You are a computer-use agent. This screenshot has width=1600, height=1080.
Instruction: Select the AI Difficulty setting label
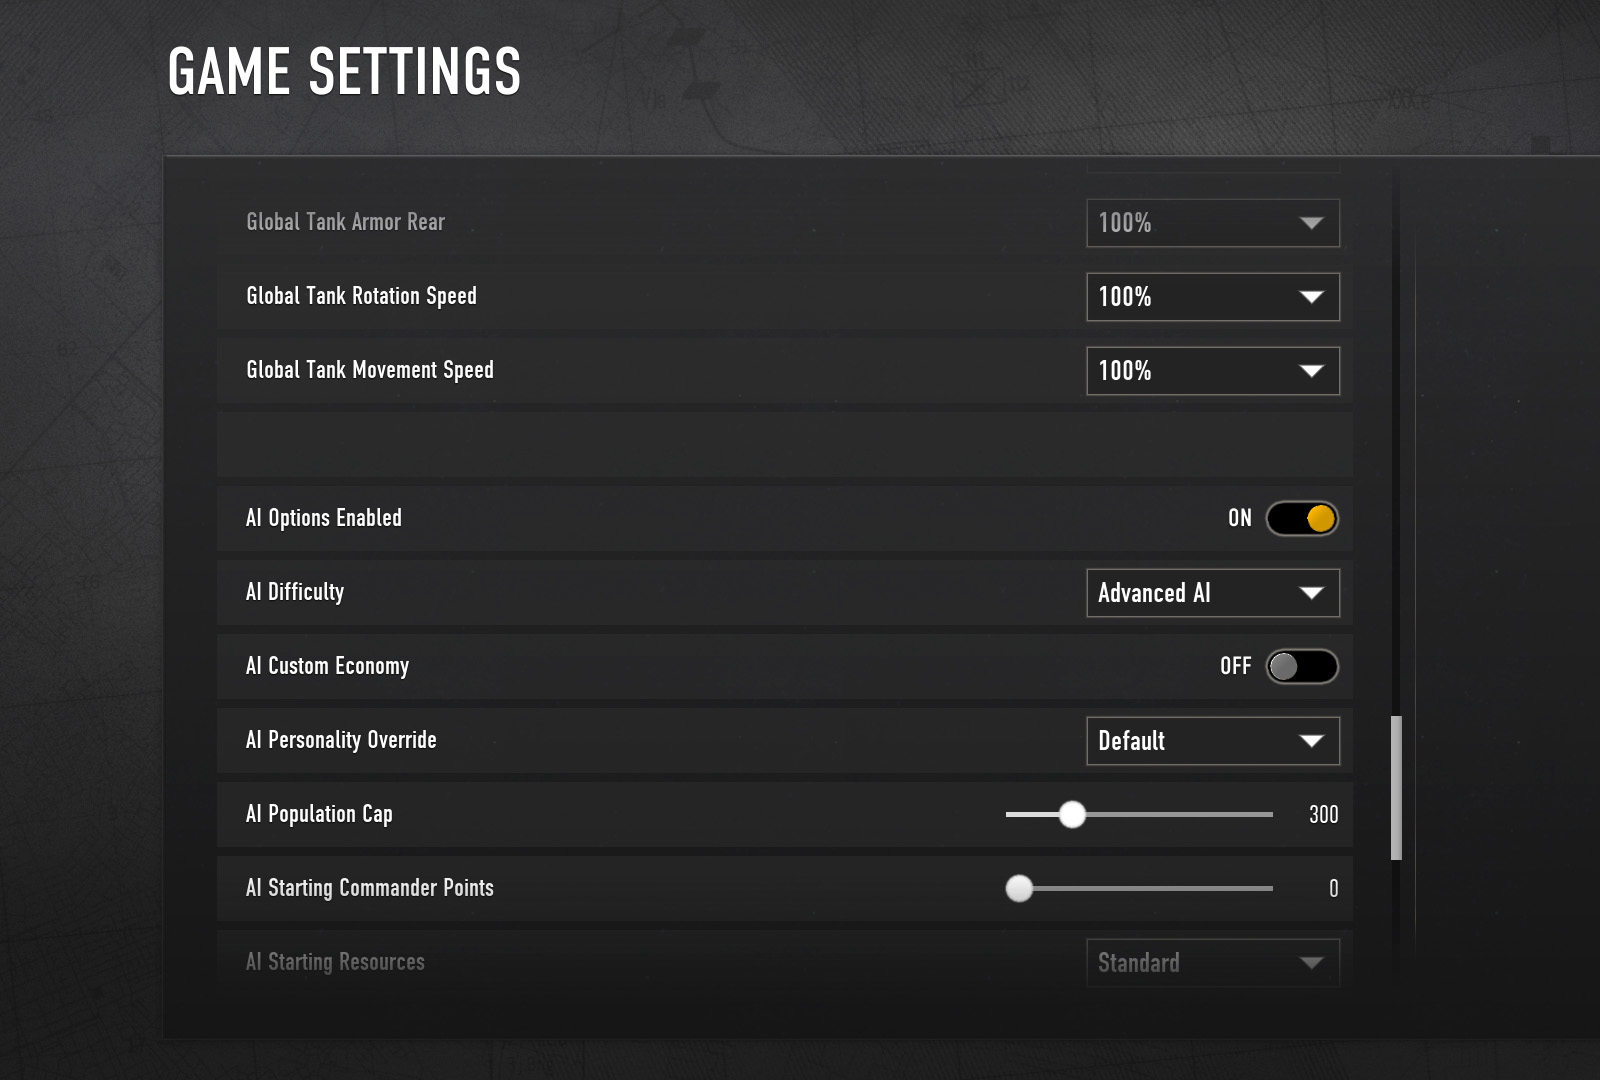(x=295, y=592)
